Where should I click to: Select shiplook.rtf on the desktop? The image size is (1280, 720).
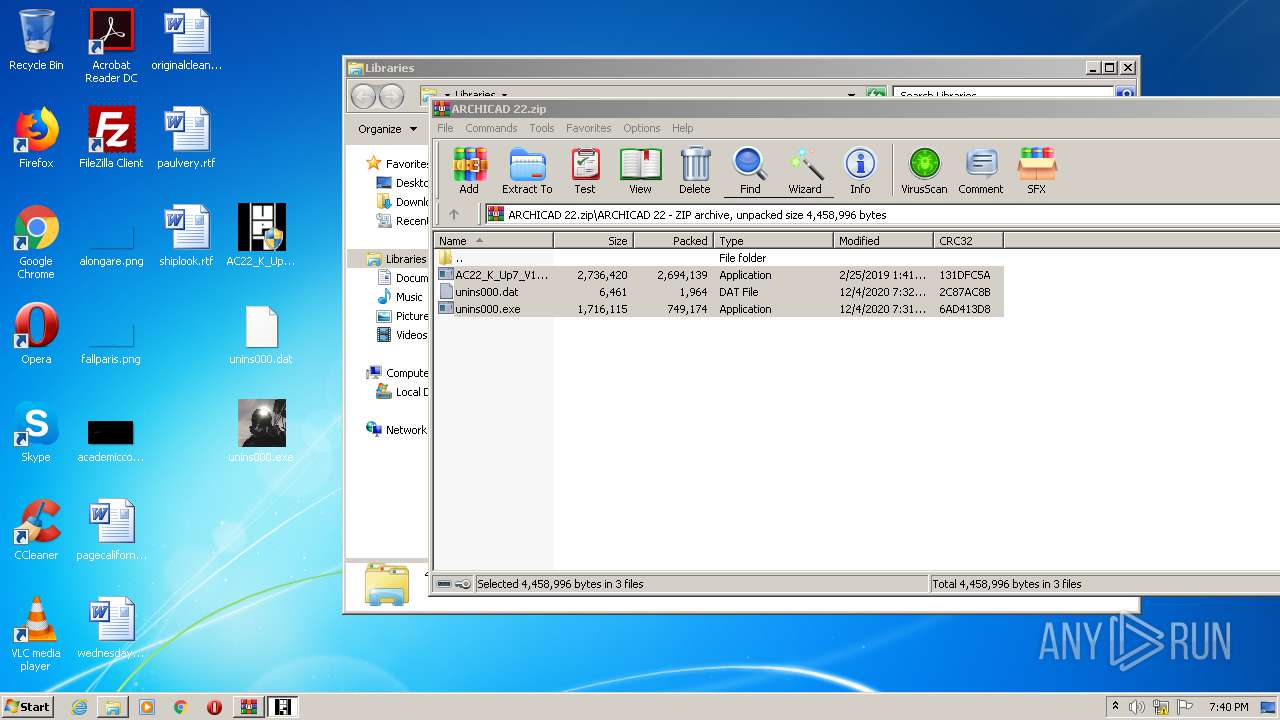pyautogui.click(x=186, y=236)
